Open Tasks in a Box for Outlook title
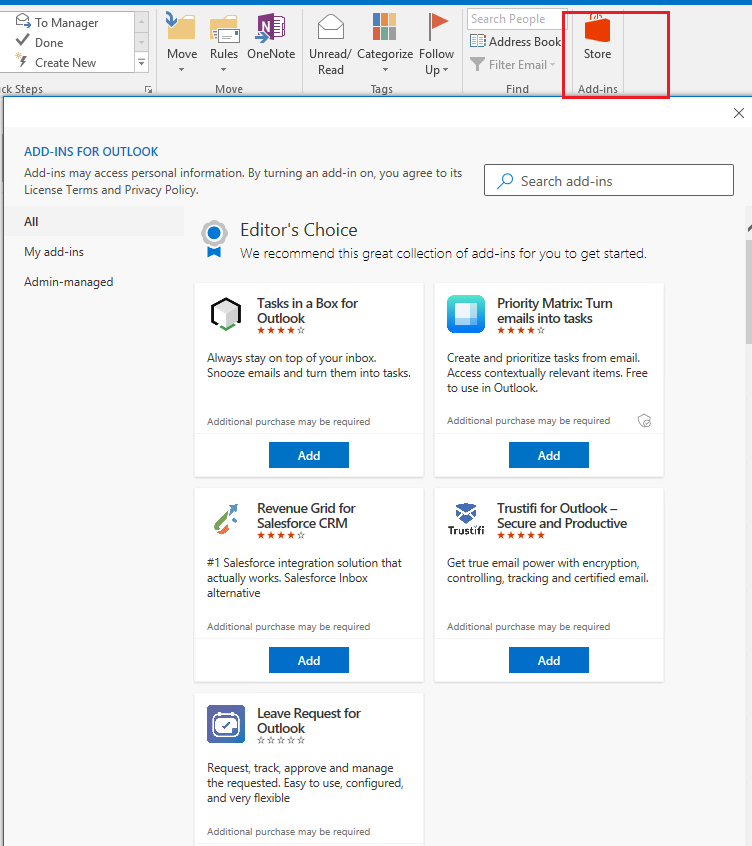Screen dimensions: 752x846 (307, 311)
